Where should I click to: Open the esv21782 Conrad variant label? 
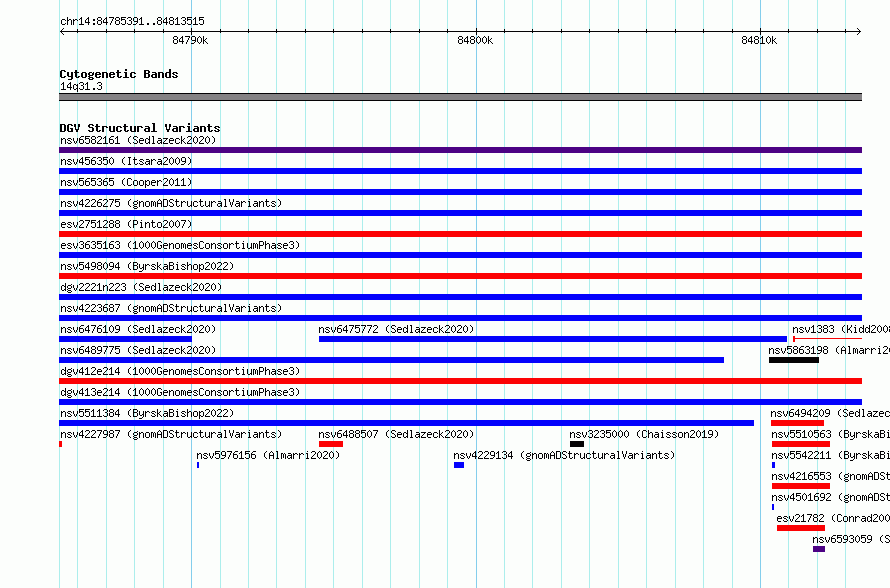point(833,518)
